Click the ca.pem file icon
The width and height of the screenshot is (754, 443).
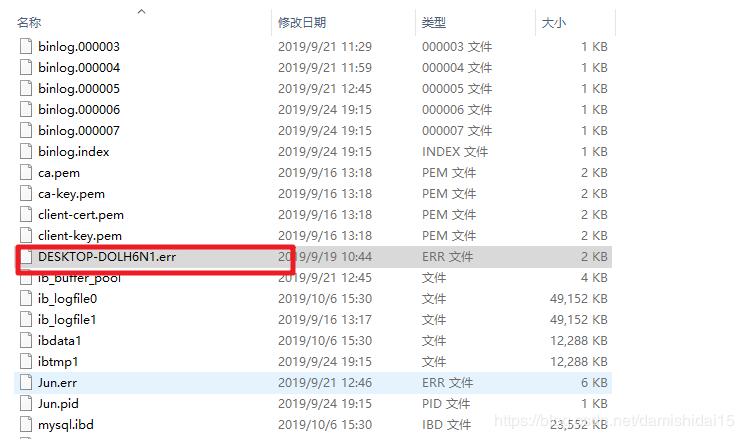click(x=27, y=173)
